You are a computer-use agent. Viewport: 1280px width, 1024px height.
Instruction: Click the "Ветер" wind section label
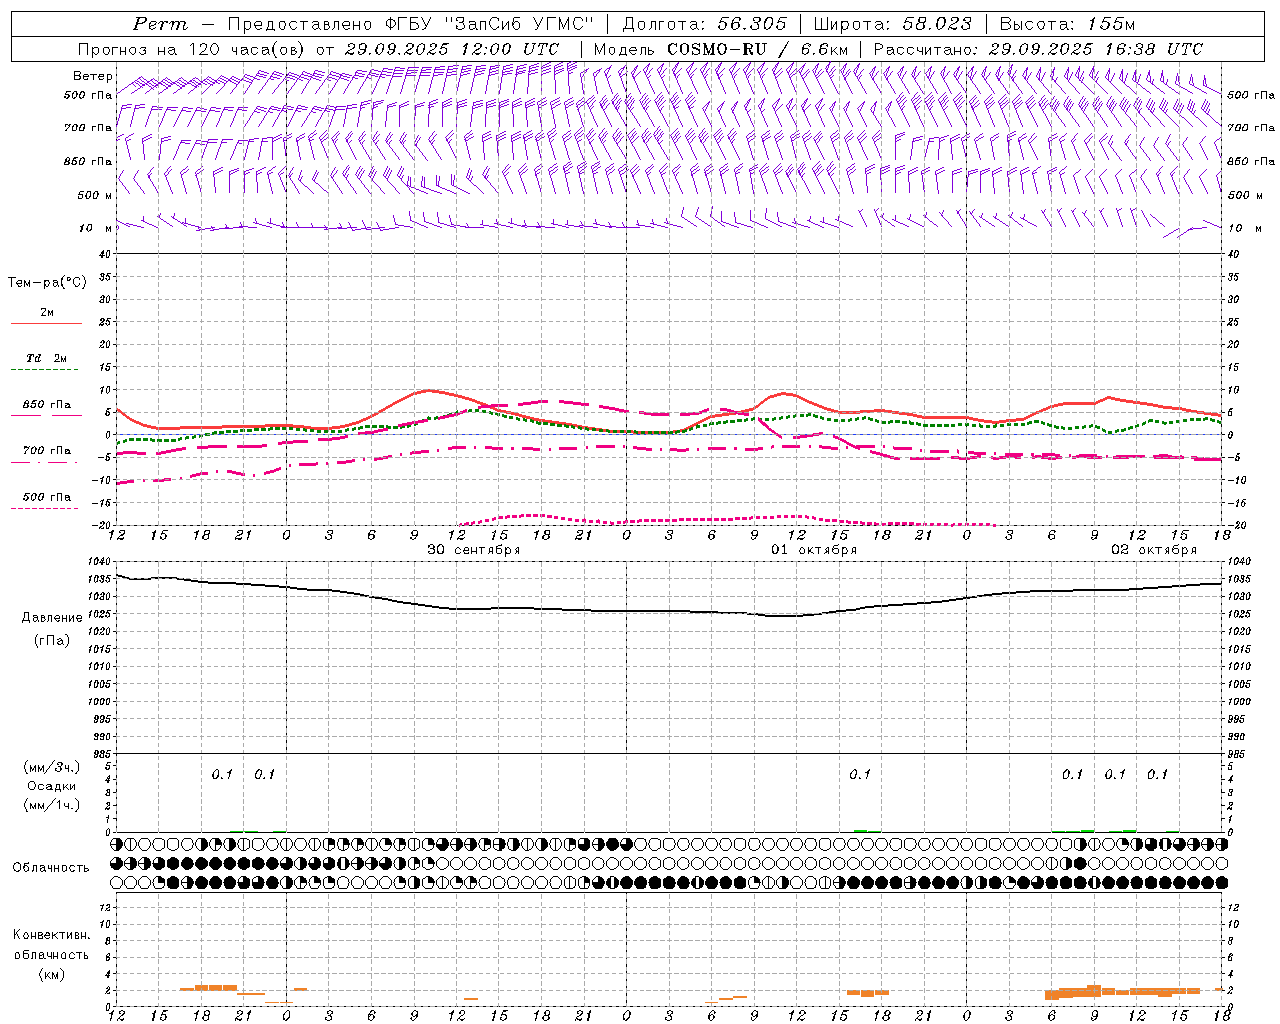[93, 76]
